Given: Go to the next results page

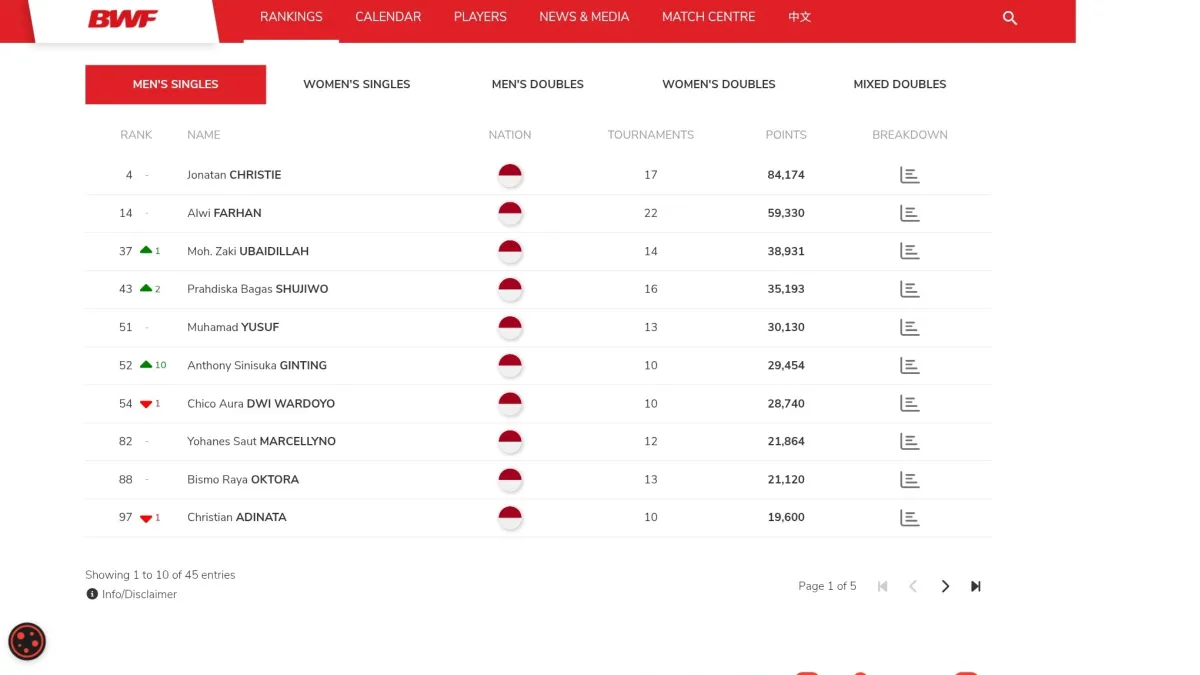Looking at the screenshot, I should pyautogui.click(x=945, y=586).
